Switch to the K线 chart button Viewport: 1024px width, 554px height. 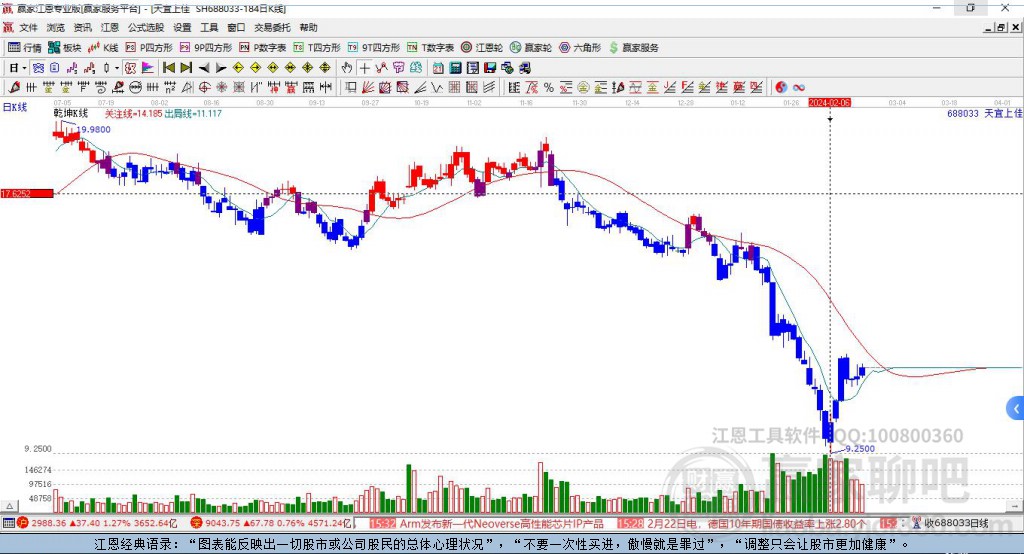tap(104, 47)
